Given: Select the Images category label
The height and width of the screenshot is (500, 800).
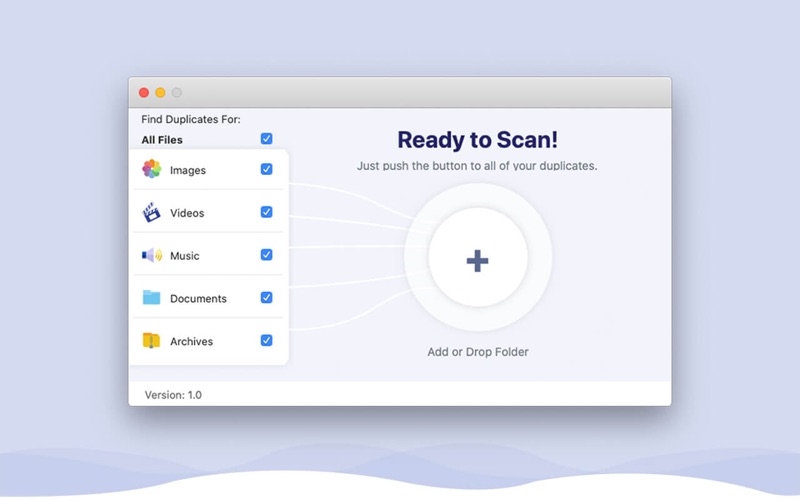Looking at the screenshot, I should pyautogui.click(x=188, y=171).
